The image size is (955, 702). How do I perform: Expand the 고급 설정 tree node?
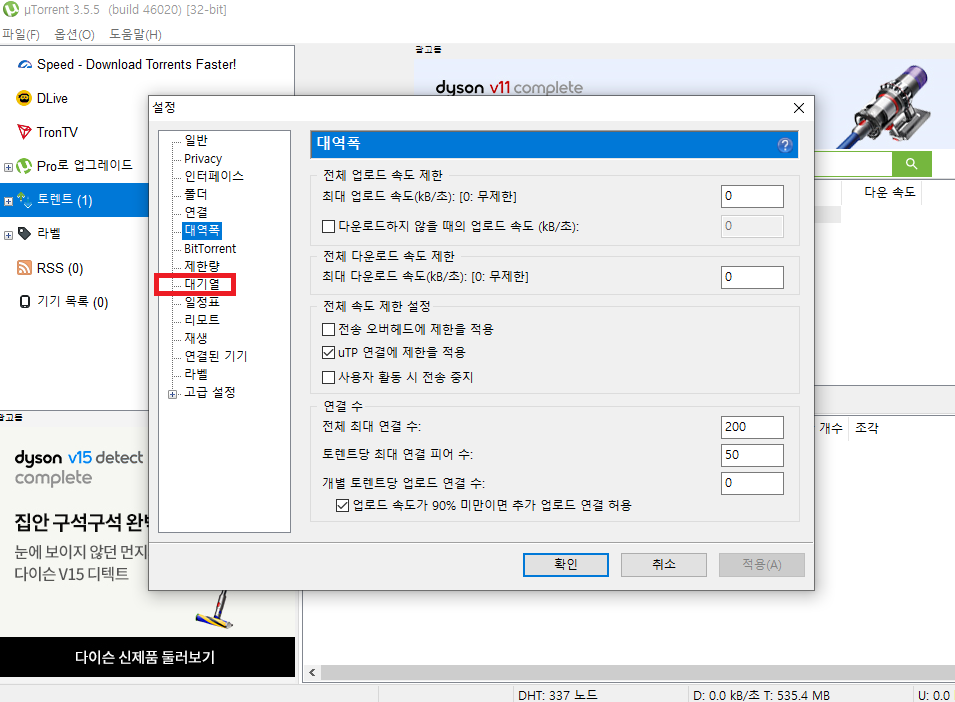pyautogui.click(x=172, y=394)
